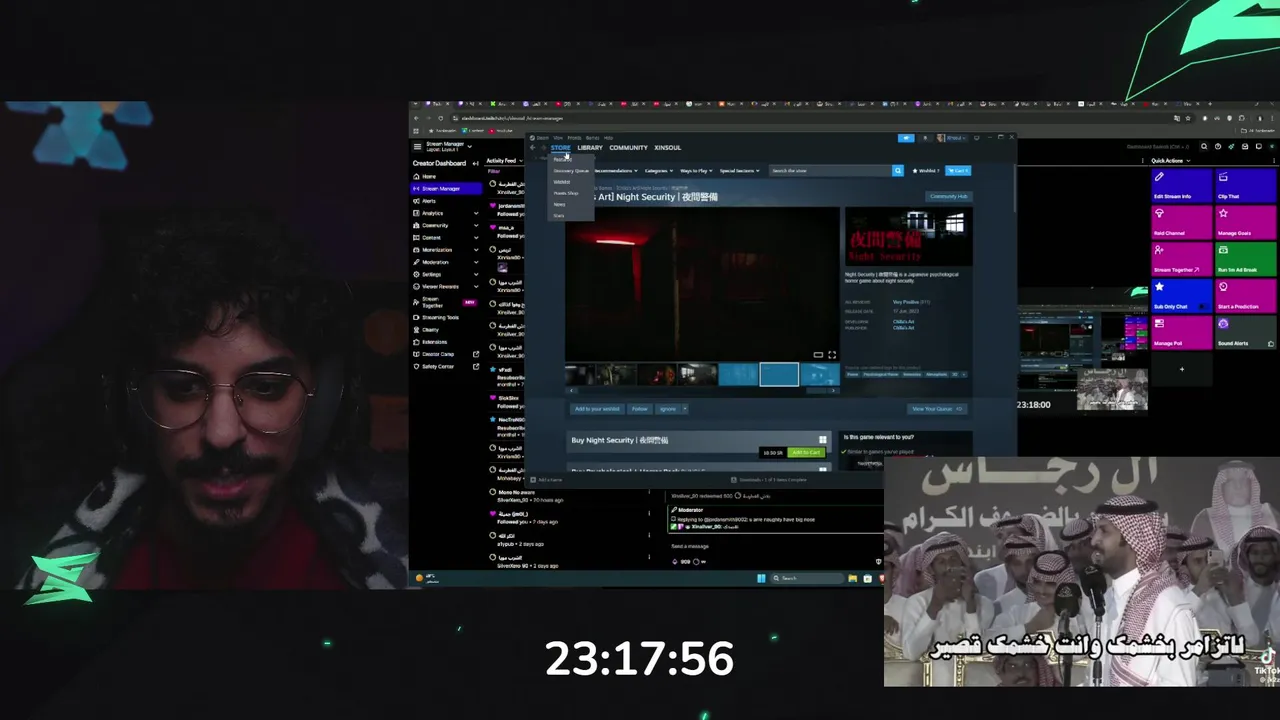Click the fullscreen icon on the game video
This screenshot has height=720, width=1280.
coord(832,355)
